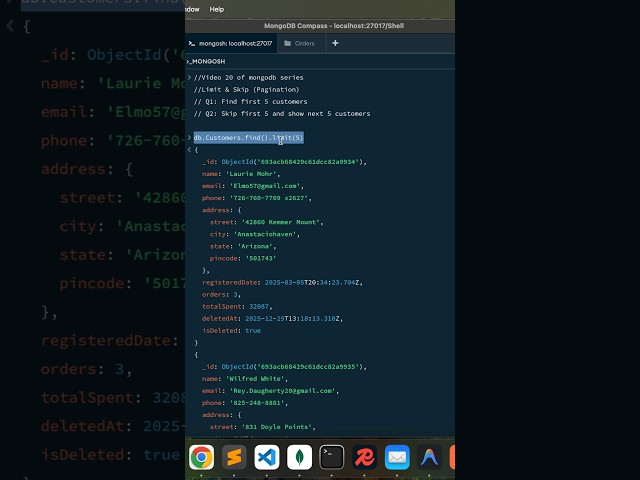Open the rainbow A-shaped app in the dock

(x=429, y=457)
